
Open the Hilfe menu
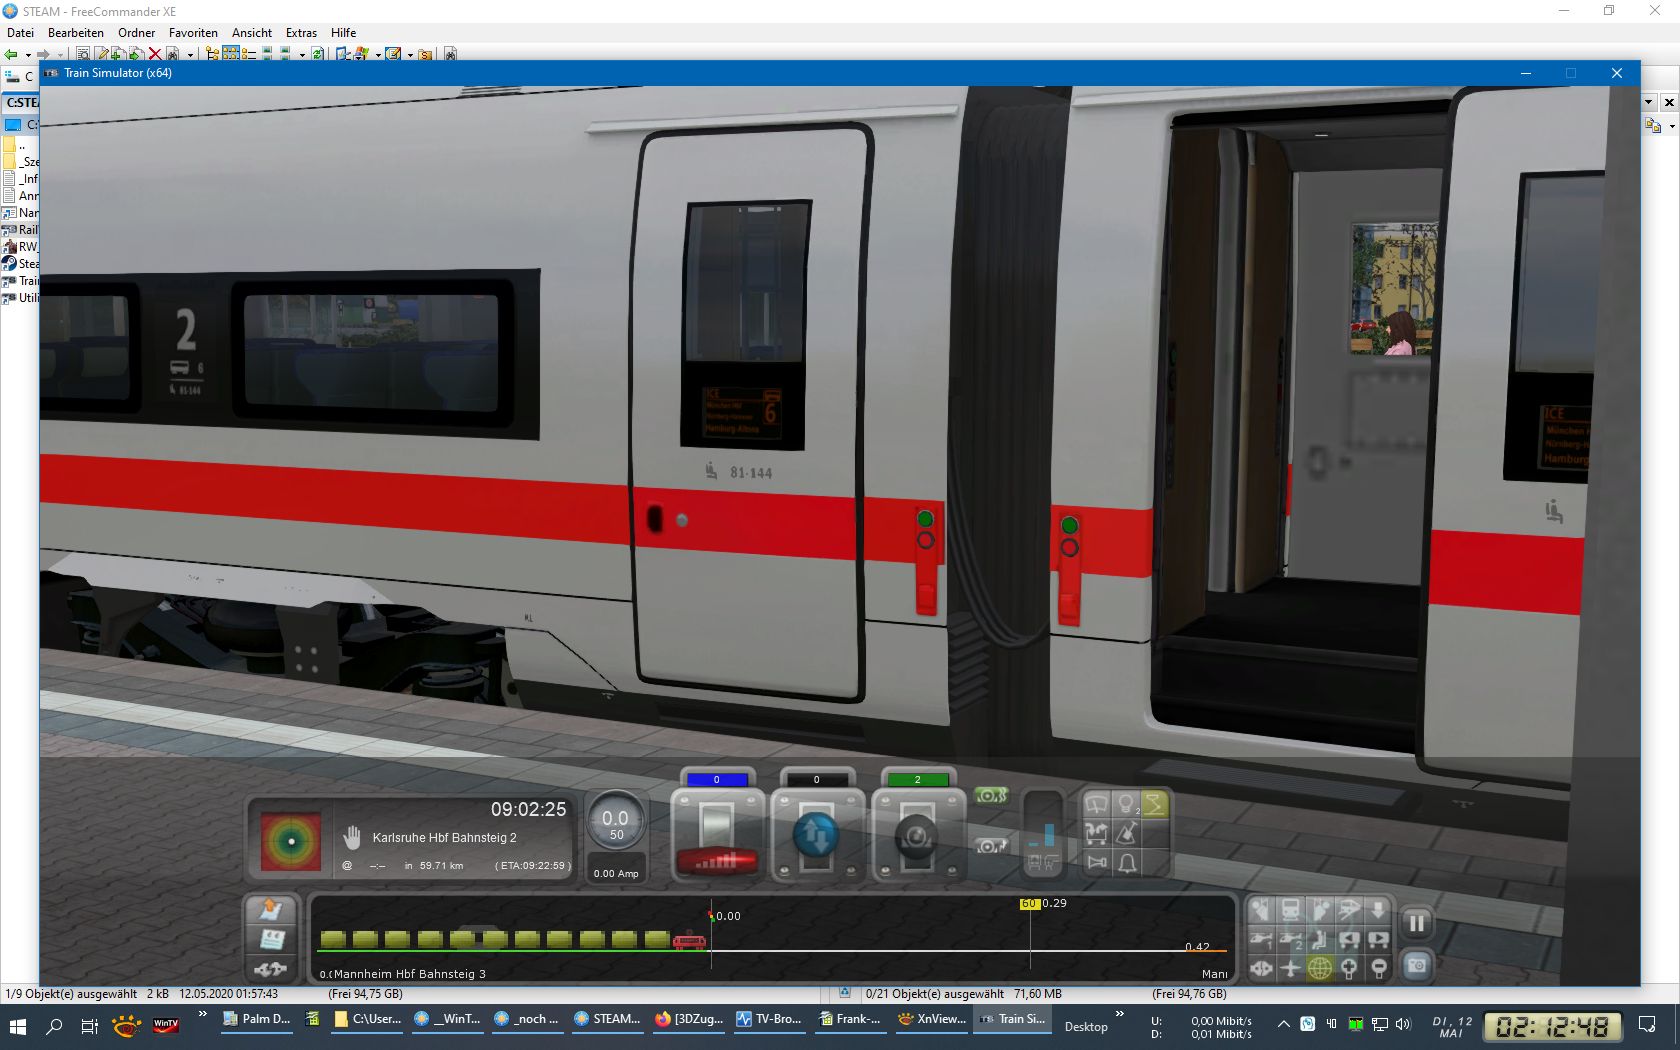(x=344, y=33)
